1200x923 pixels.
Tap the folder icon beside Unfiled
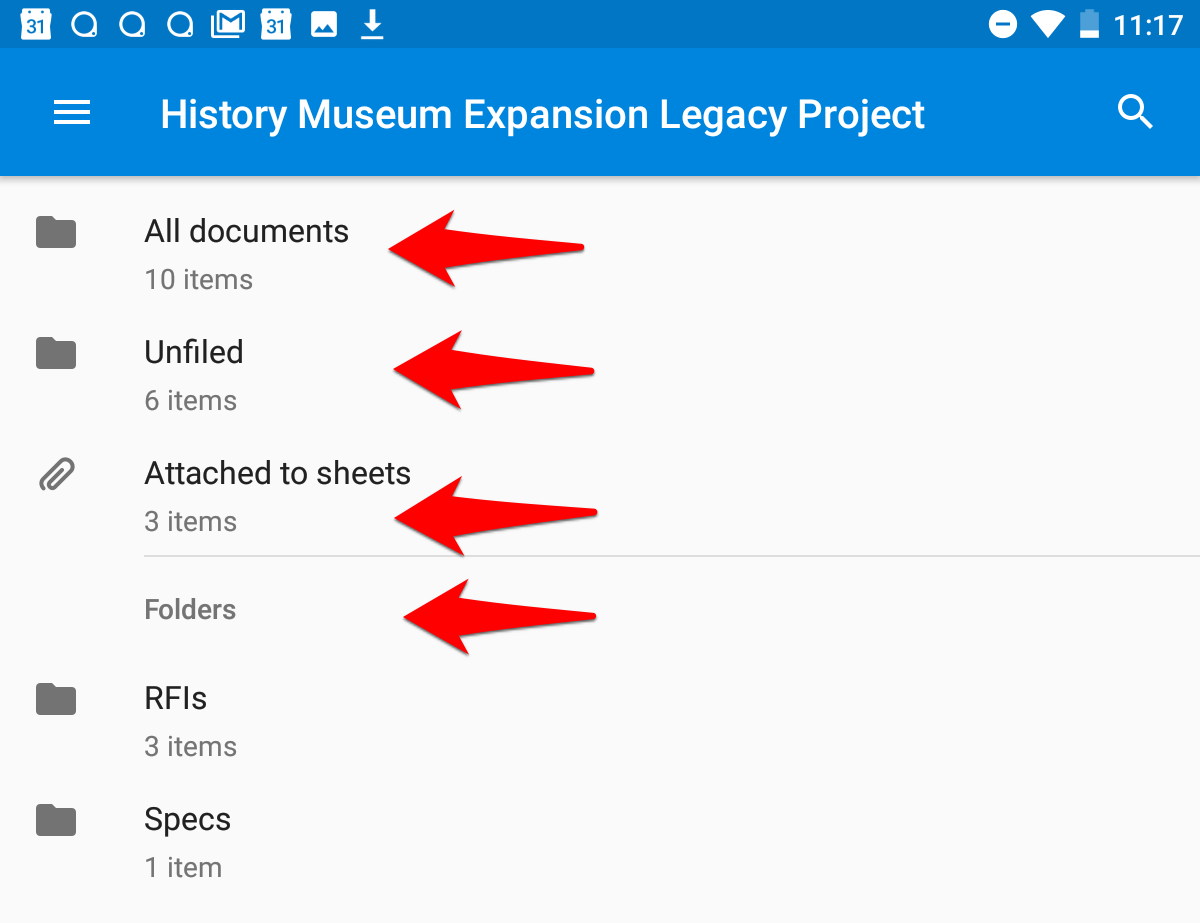pos(56,353)
